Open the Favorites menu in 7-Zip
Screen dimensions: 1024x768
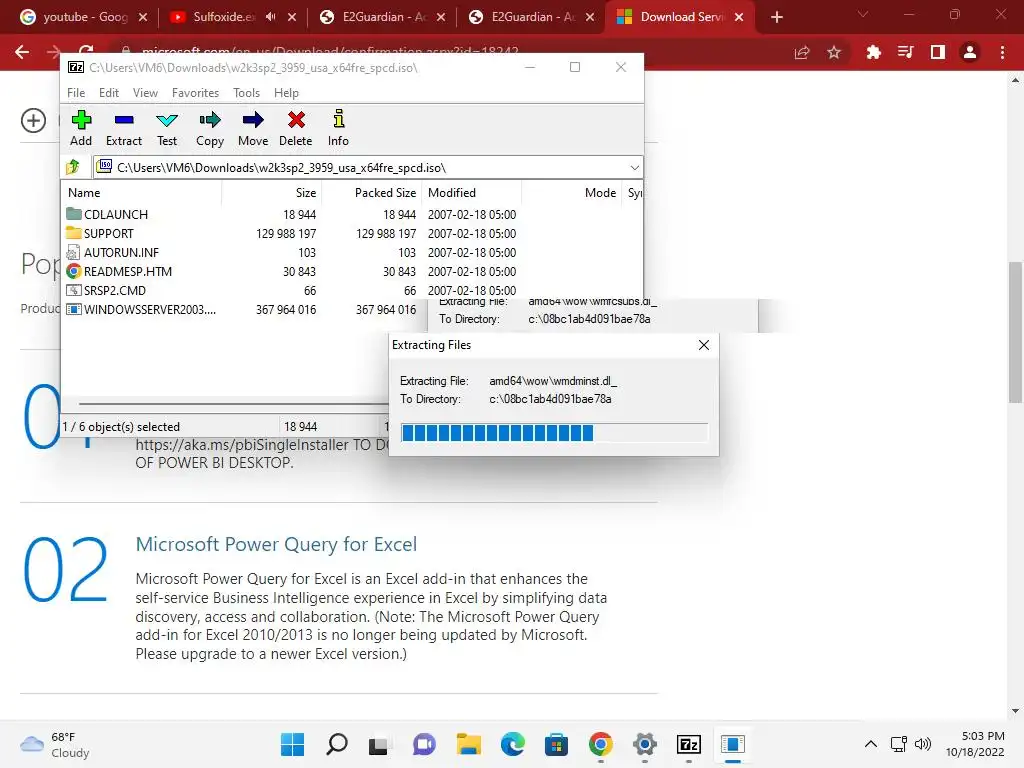click(x=195, y=93)
